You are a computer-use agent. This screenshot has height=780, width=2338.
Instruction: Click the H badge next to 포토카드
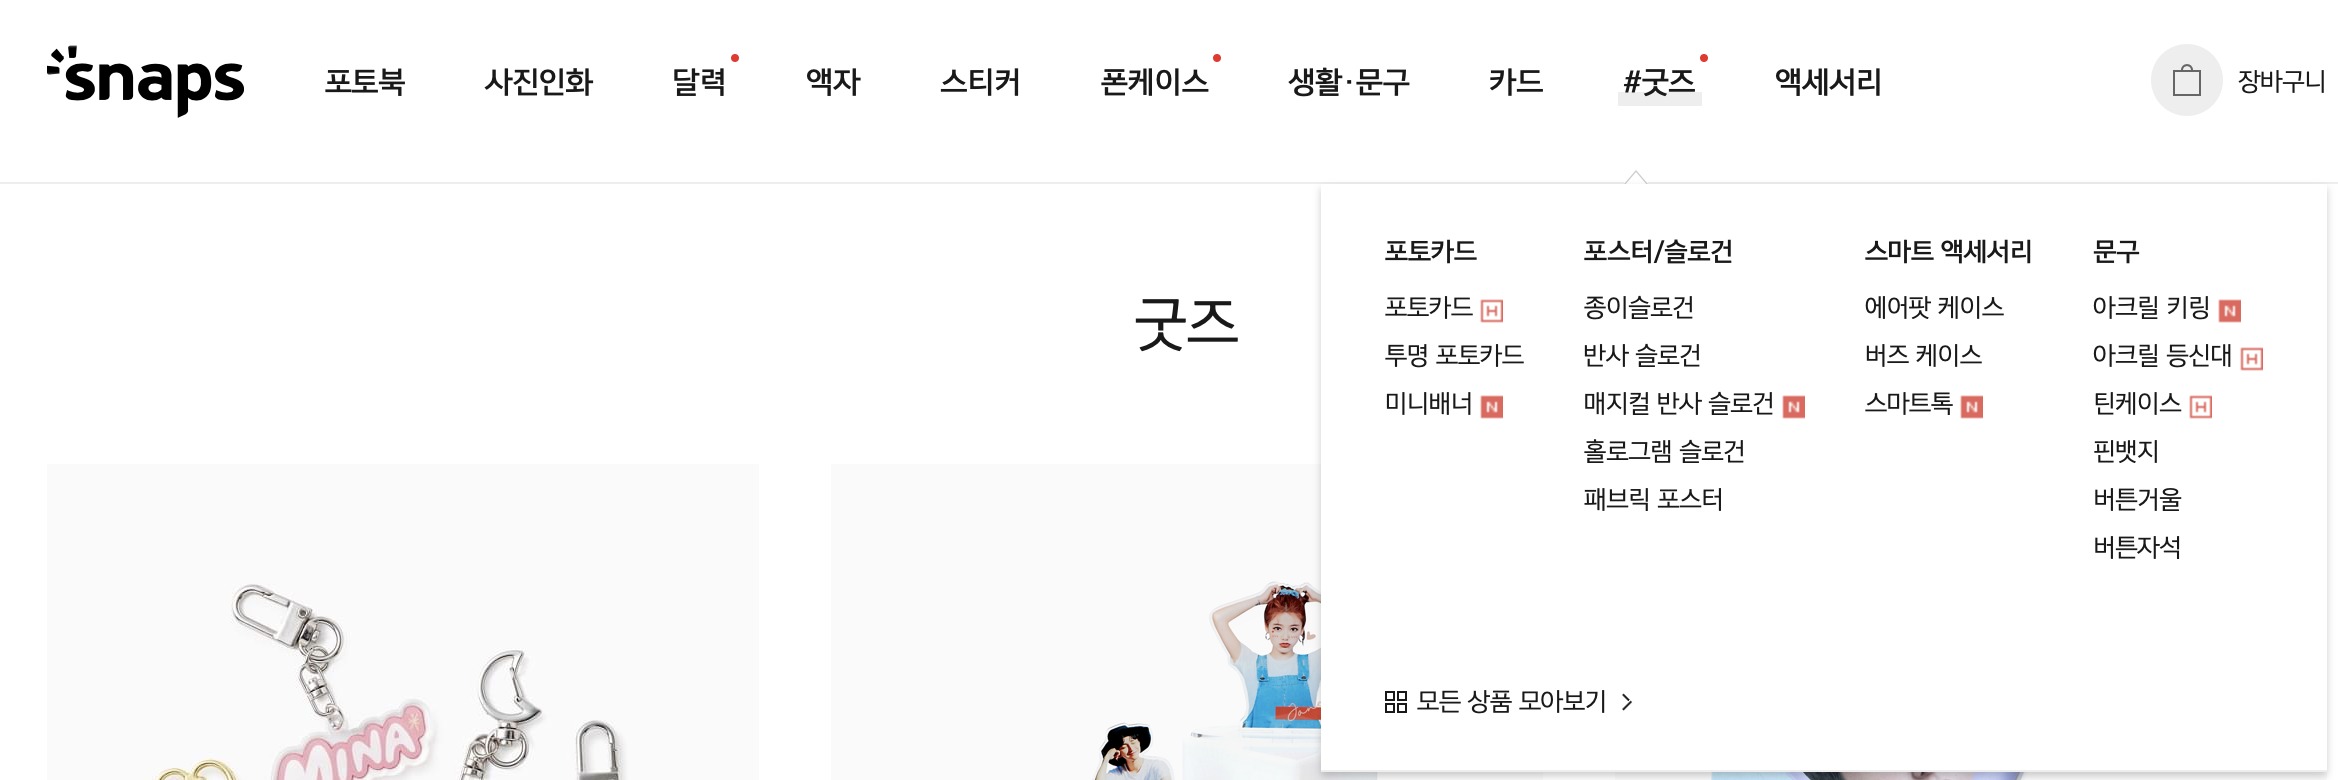coord(1492,311)
